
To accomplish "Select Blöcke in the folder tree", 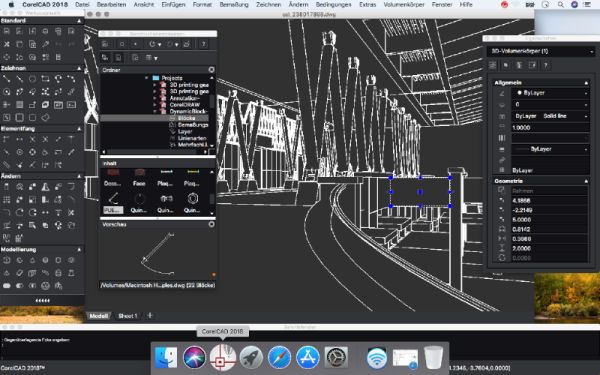I will coord(186,118).
